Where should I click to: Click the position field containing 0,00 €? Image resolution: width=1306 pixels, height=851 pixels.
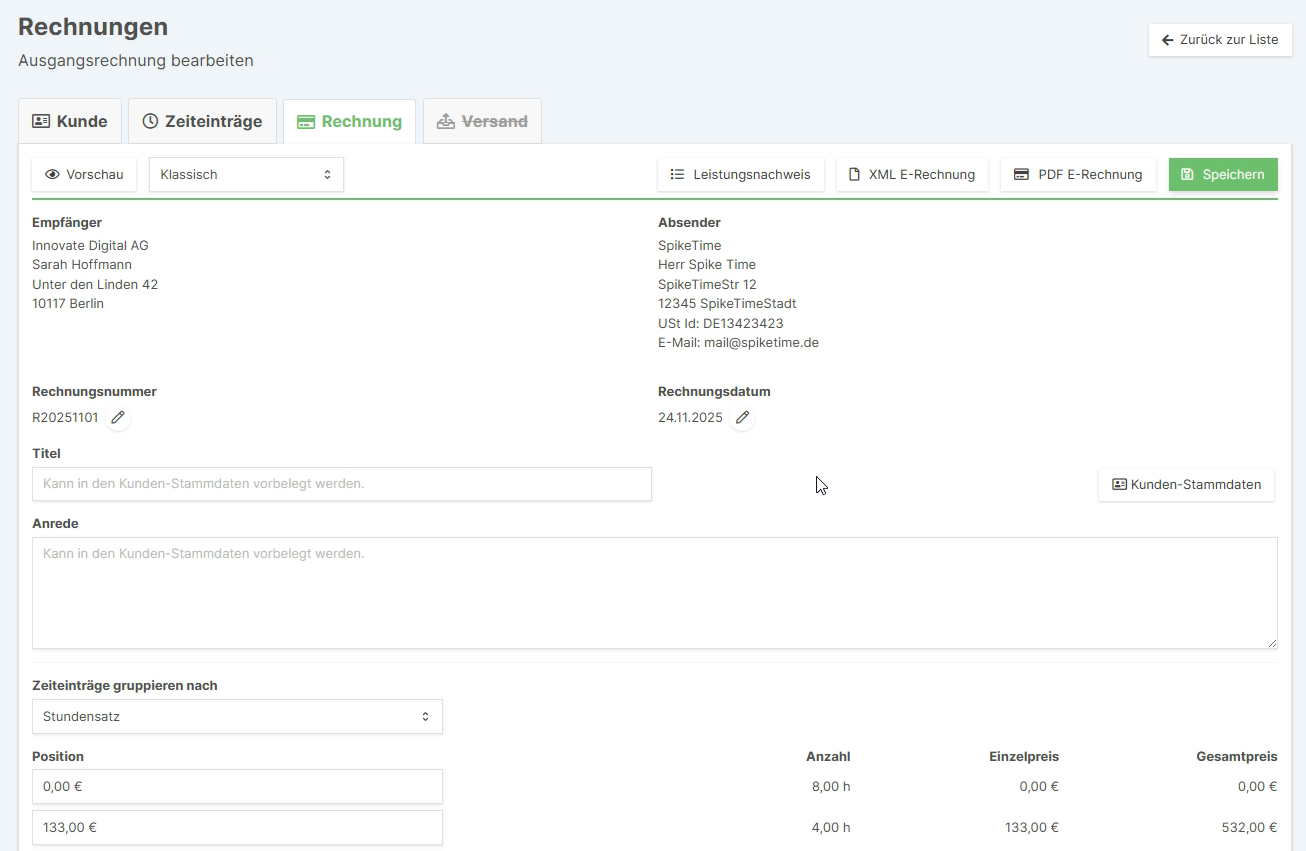tap(237, 786)
